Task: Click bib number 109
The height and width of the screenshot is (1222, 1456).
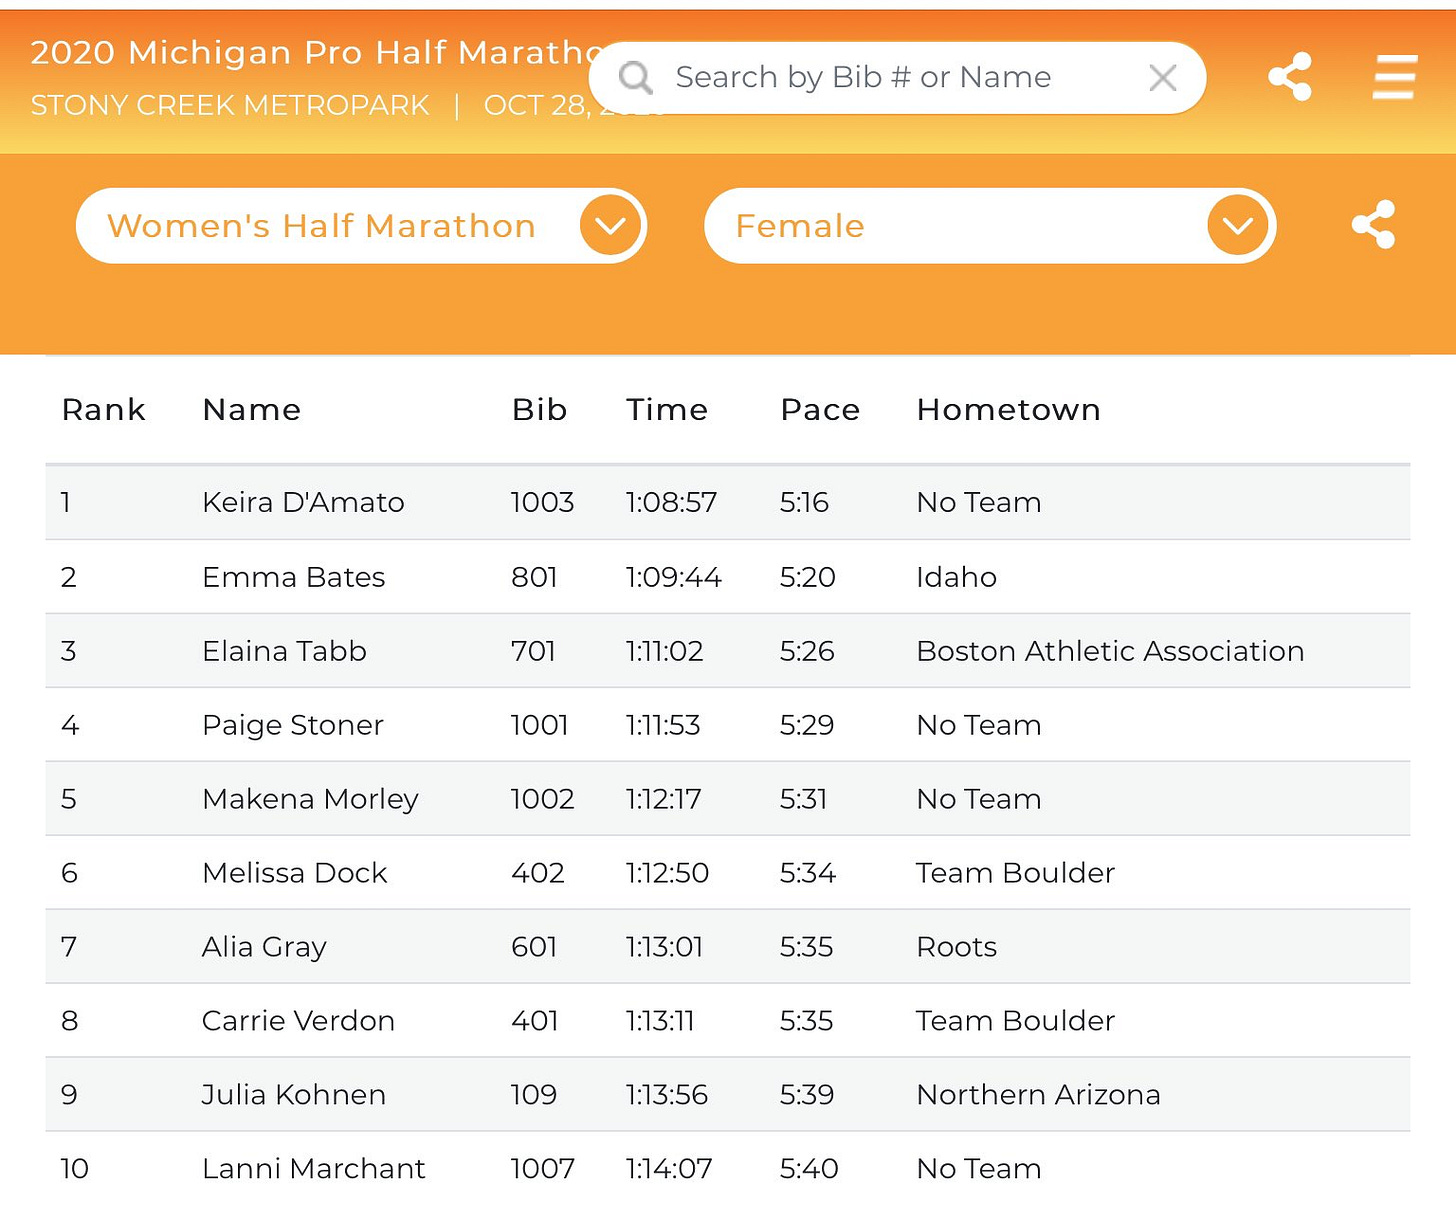Action: tap(534, 1095)
